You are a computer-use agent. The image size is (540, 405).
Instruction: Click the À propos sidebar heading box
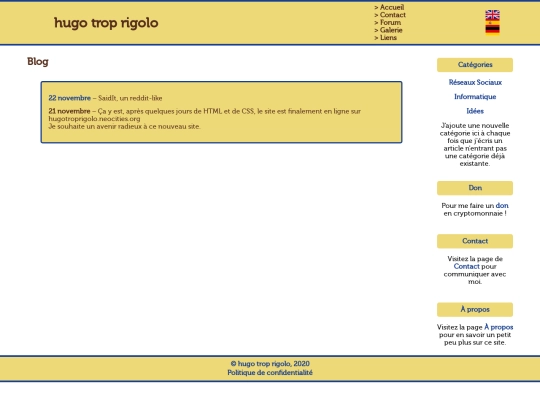475,310
